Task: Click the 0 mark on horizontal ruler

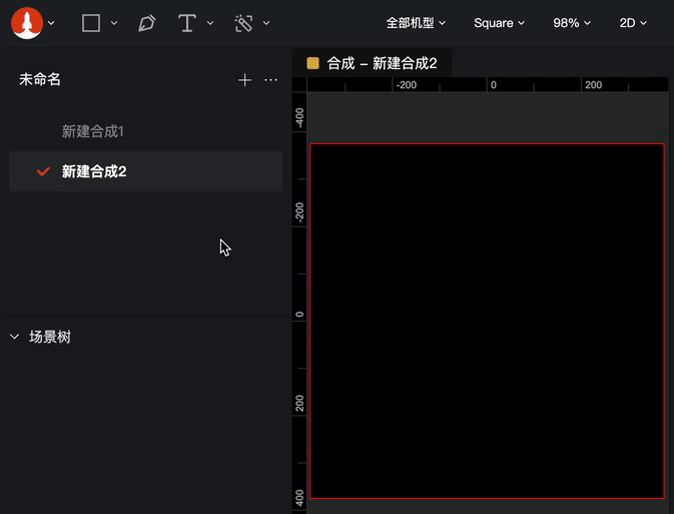Action: 493,85
